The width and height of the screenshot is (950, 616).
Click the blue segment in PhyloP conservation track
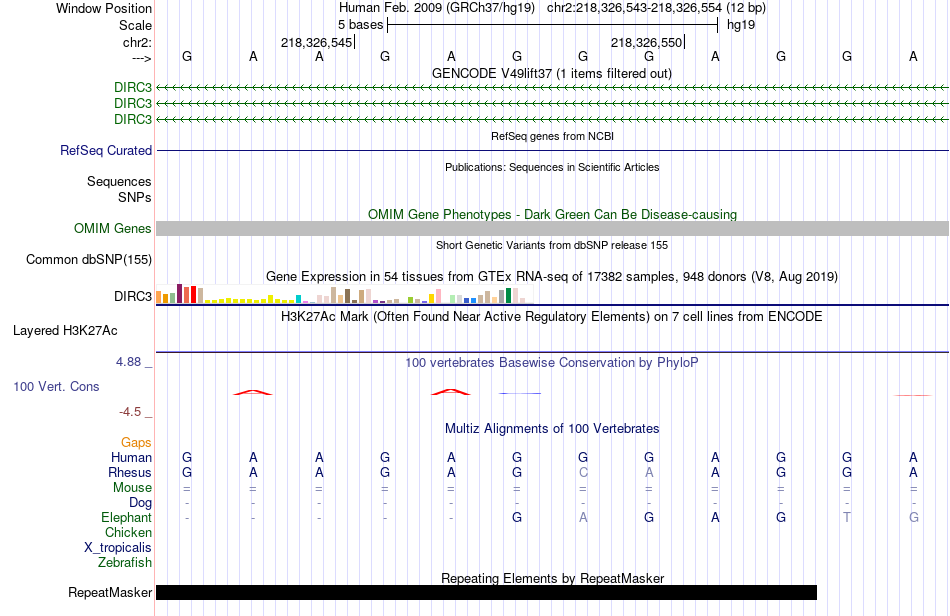click(x=520, y=394)
